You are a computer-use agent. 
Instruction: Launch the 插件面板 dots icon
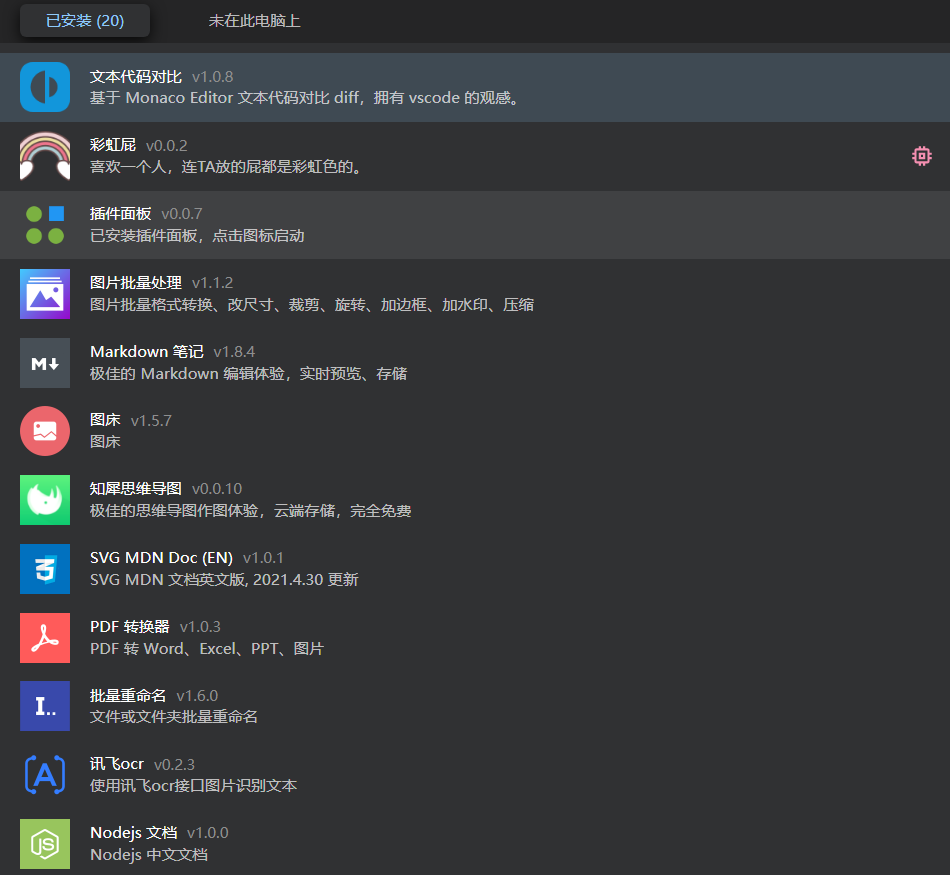point(45,225)
